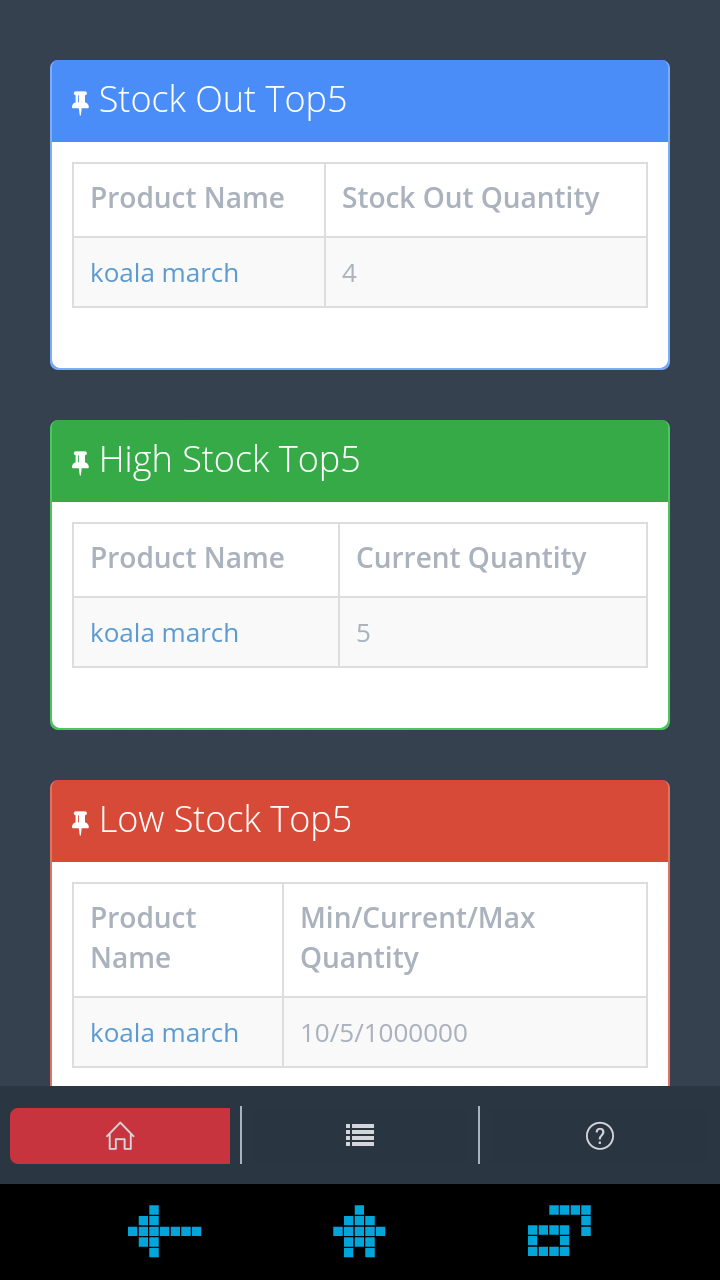Tap the Android home navigation icon

coord(359,1230)
